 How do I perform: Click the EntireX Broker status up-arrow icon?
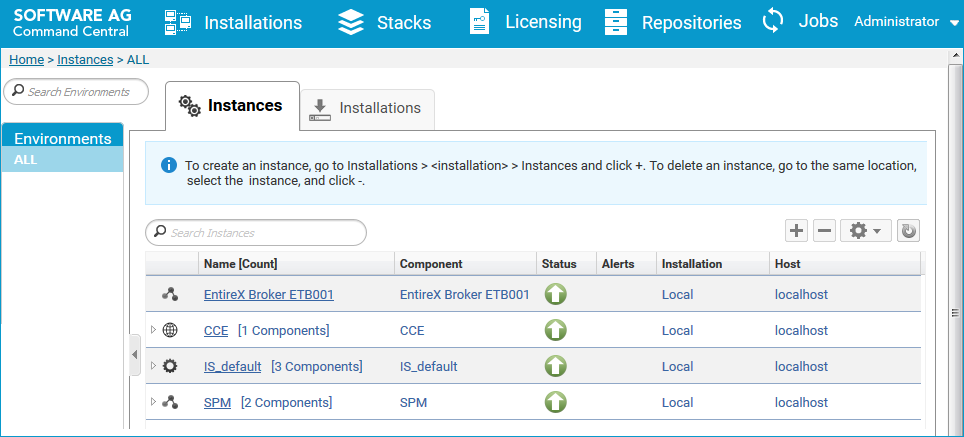pyautogui.click(x=556, y=294)
